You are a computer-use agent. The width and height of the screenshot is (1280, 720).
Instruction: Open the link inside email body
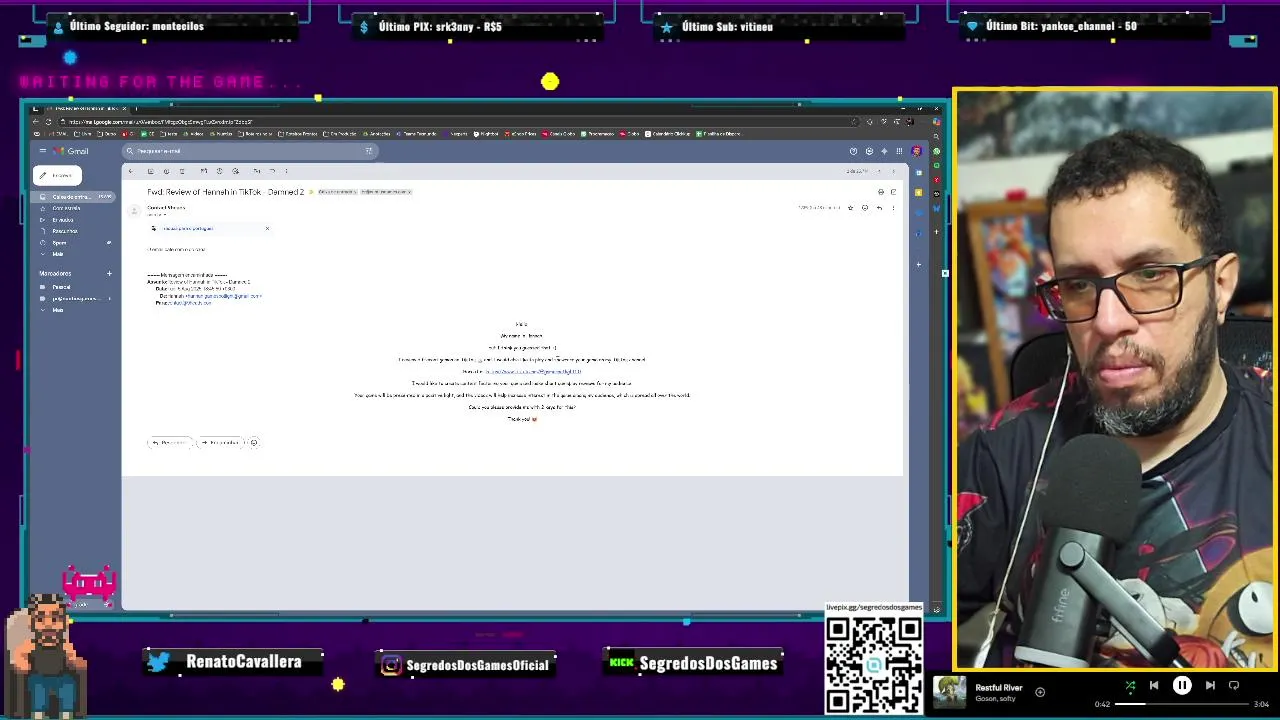[x=533, y=371]
